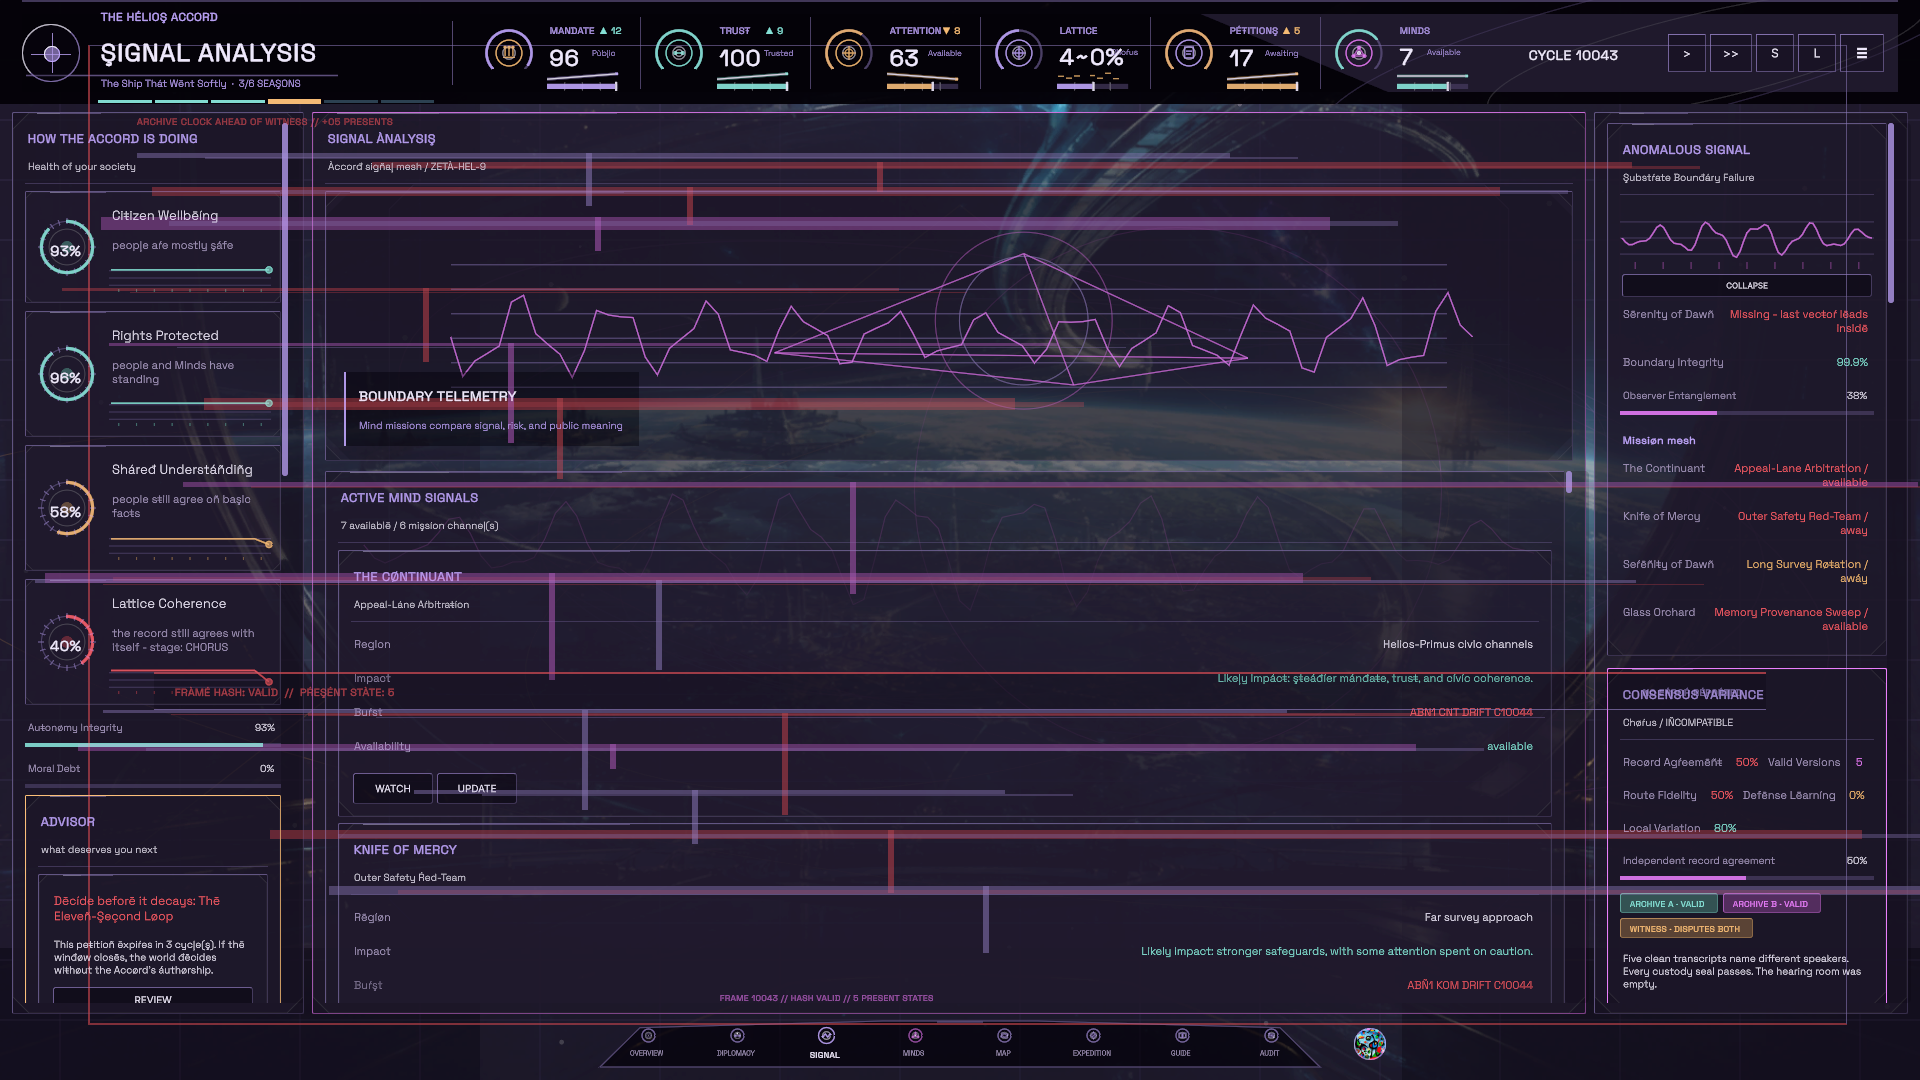
Task: Click the Record Agreement 50% value
Action: [x=1746, y=762]
